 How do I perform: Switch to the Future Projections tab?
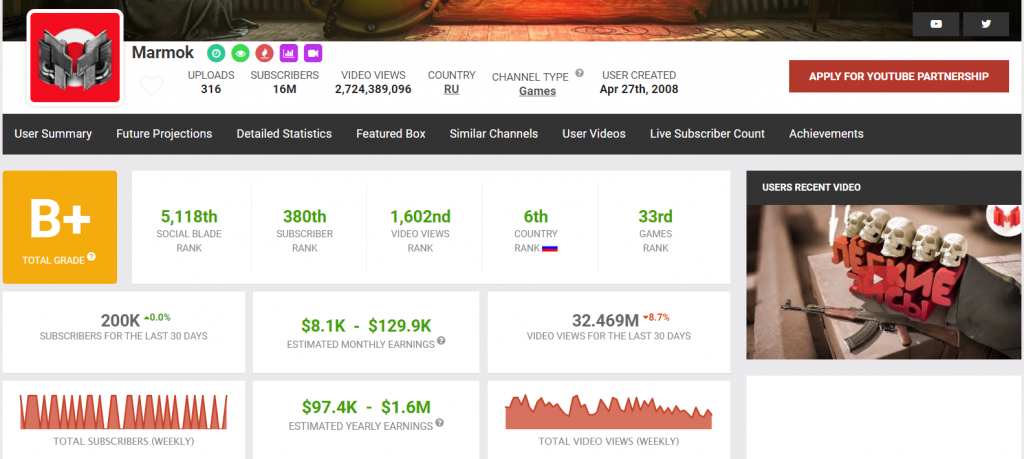[164, 134]
